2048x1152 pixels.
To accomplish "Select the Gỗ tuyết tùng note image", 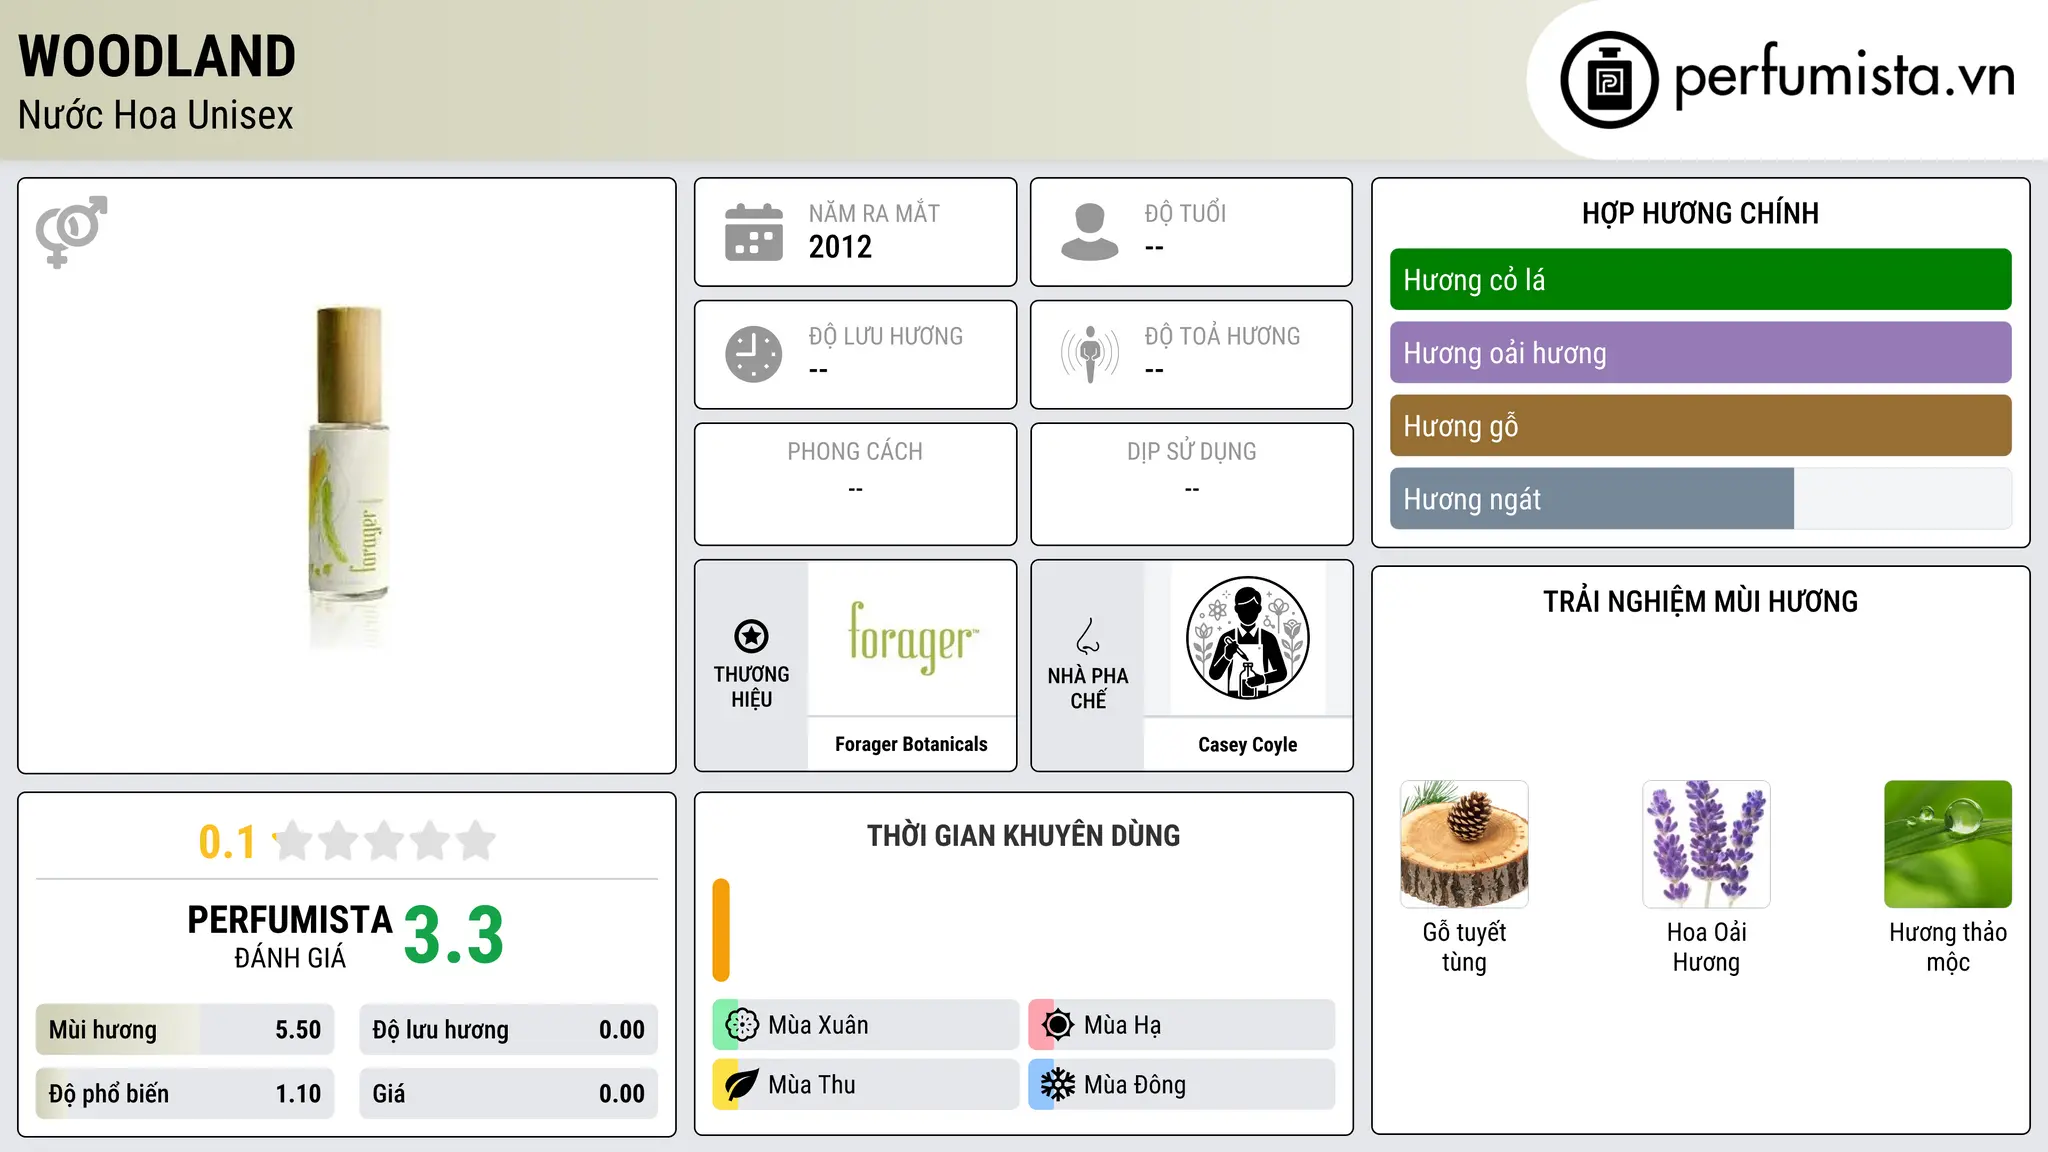I will coord(1464,844).
